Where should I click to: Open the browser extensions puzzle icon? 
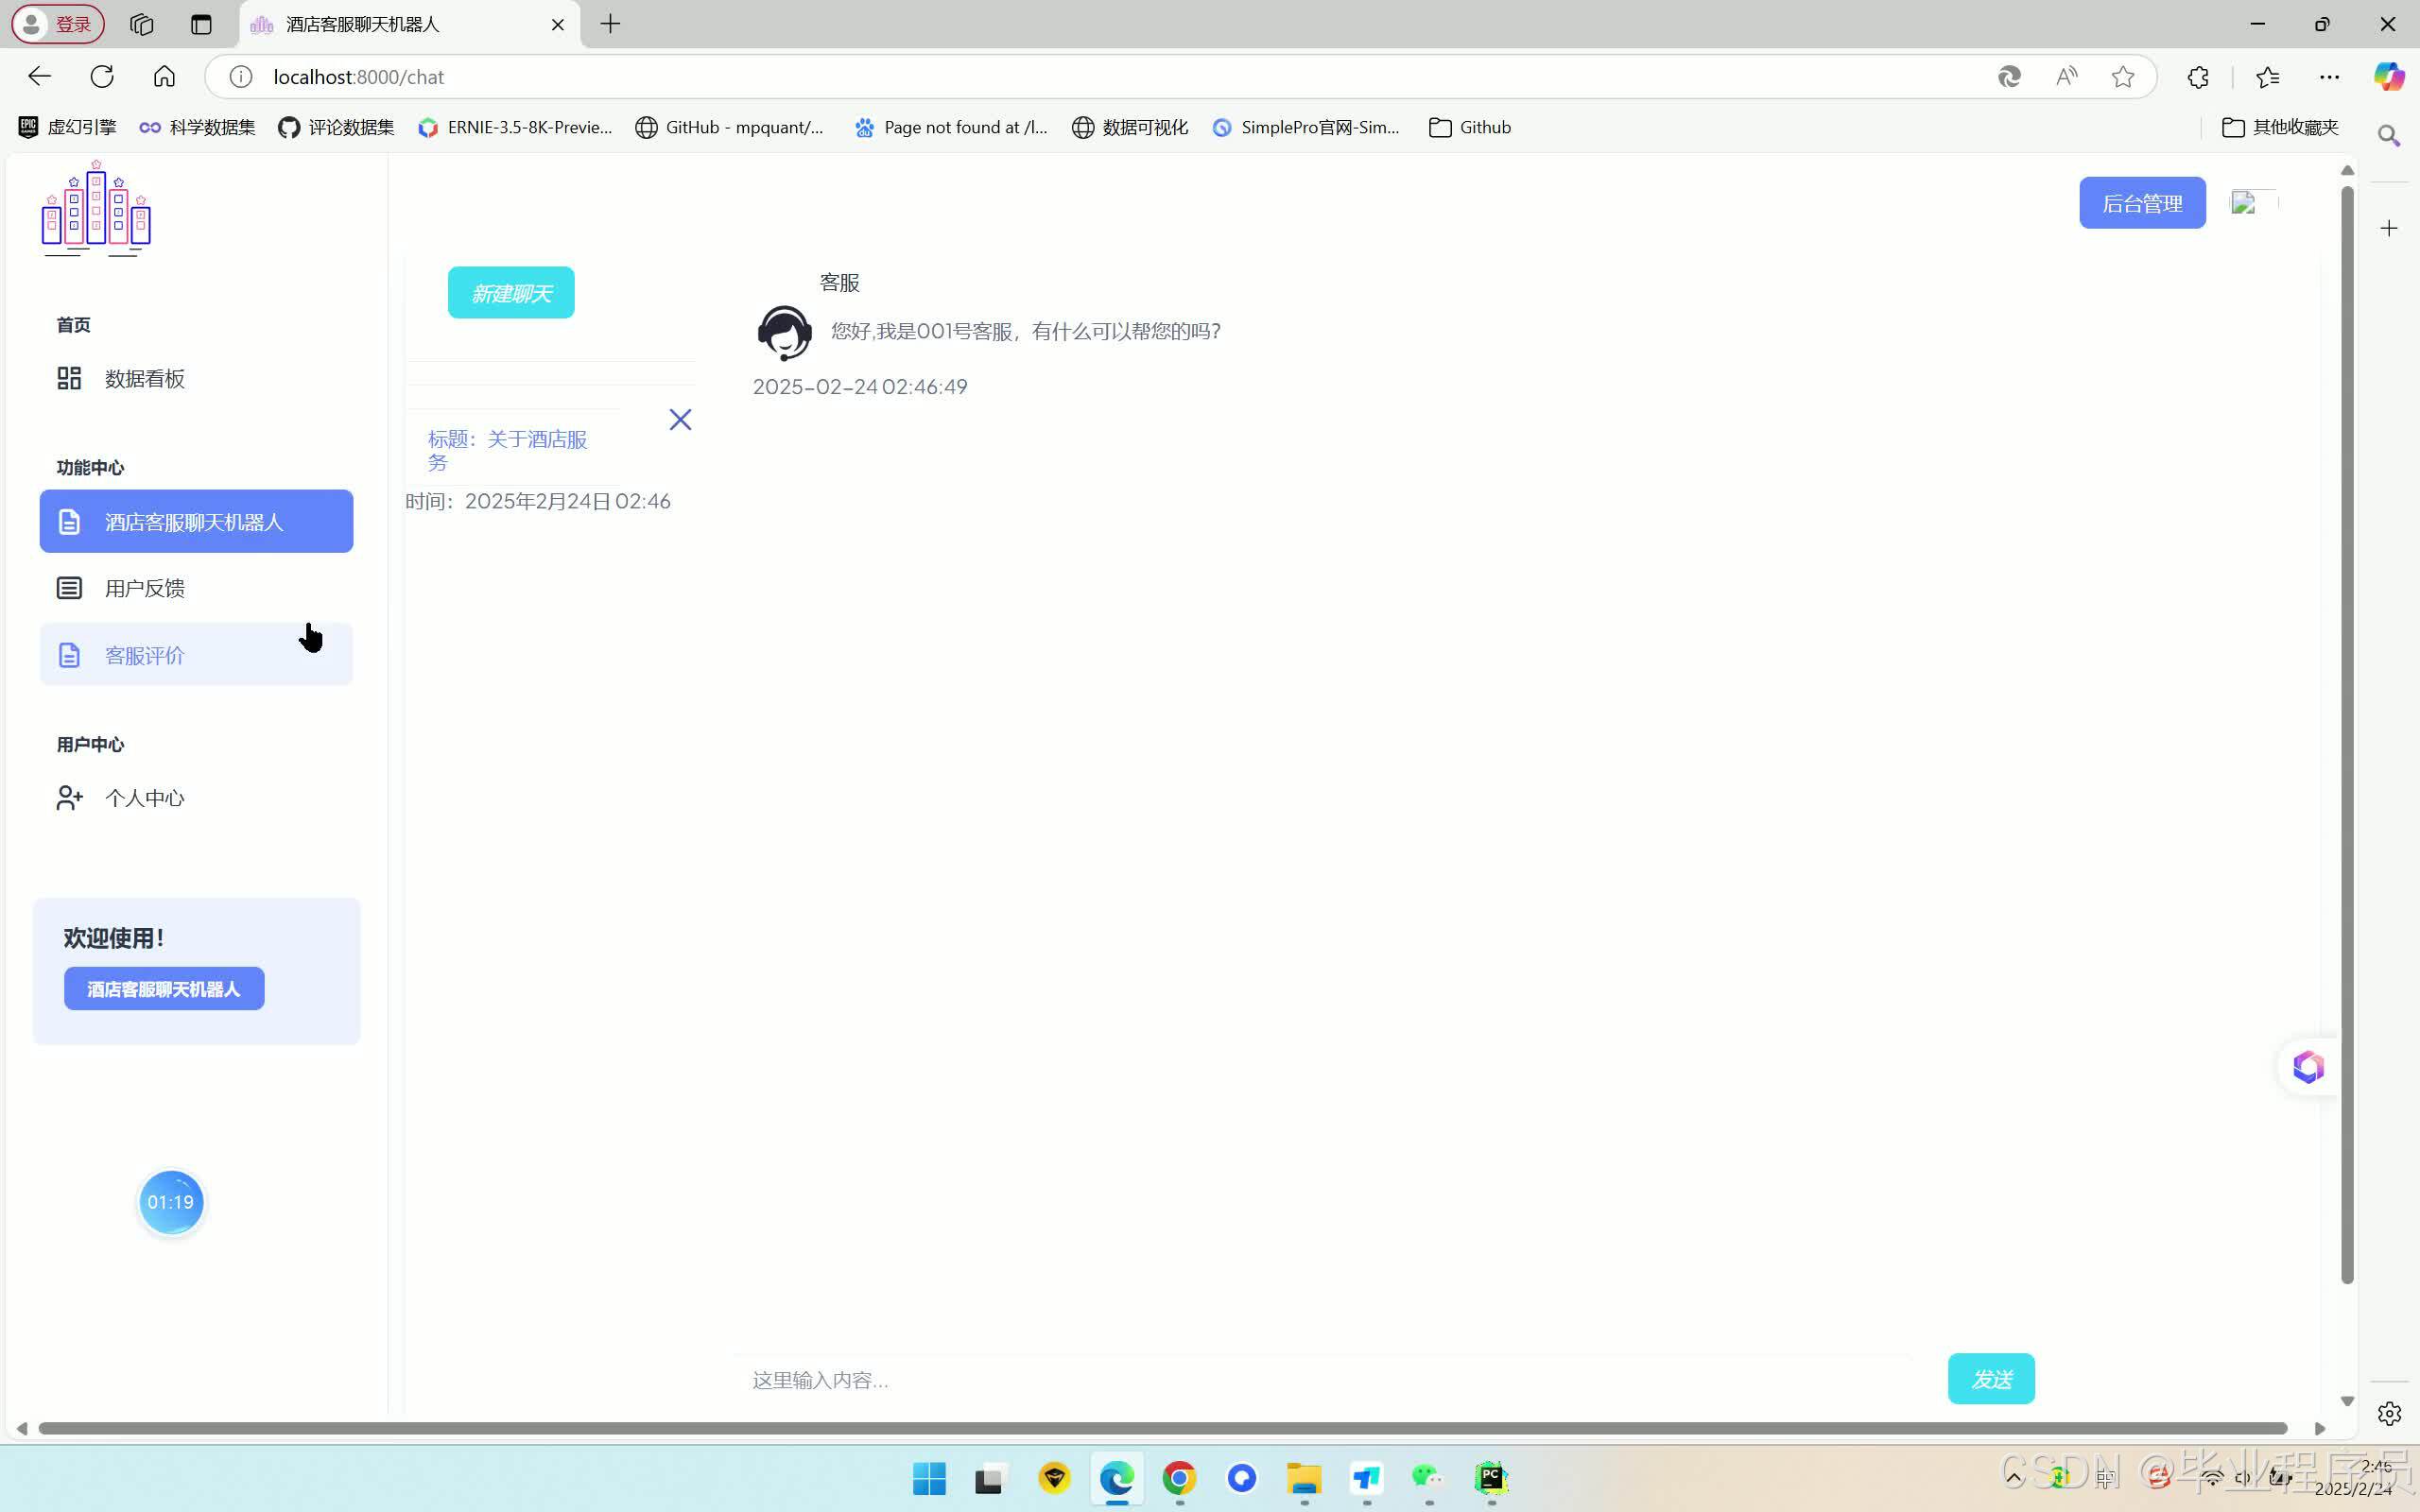(x=2197, y=77)
